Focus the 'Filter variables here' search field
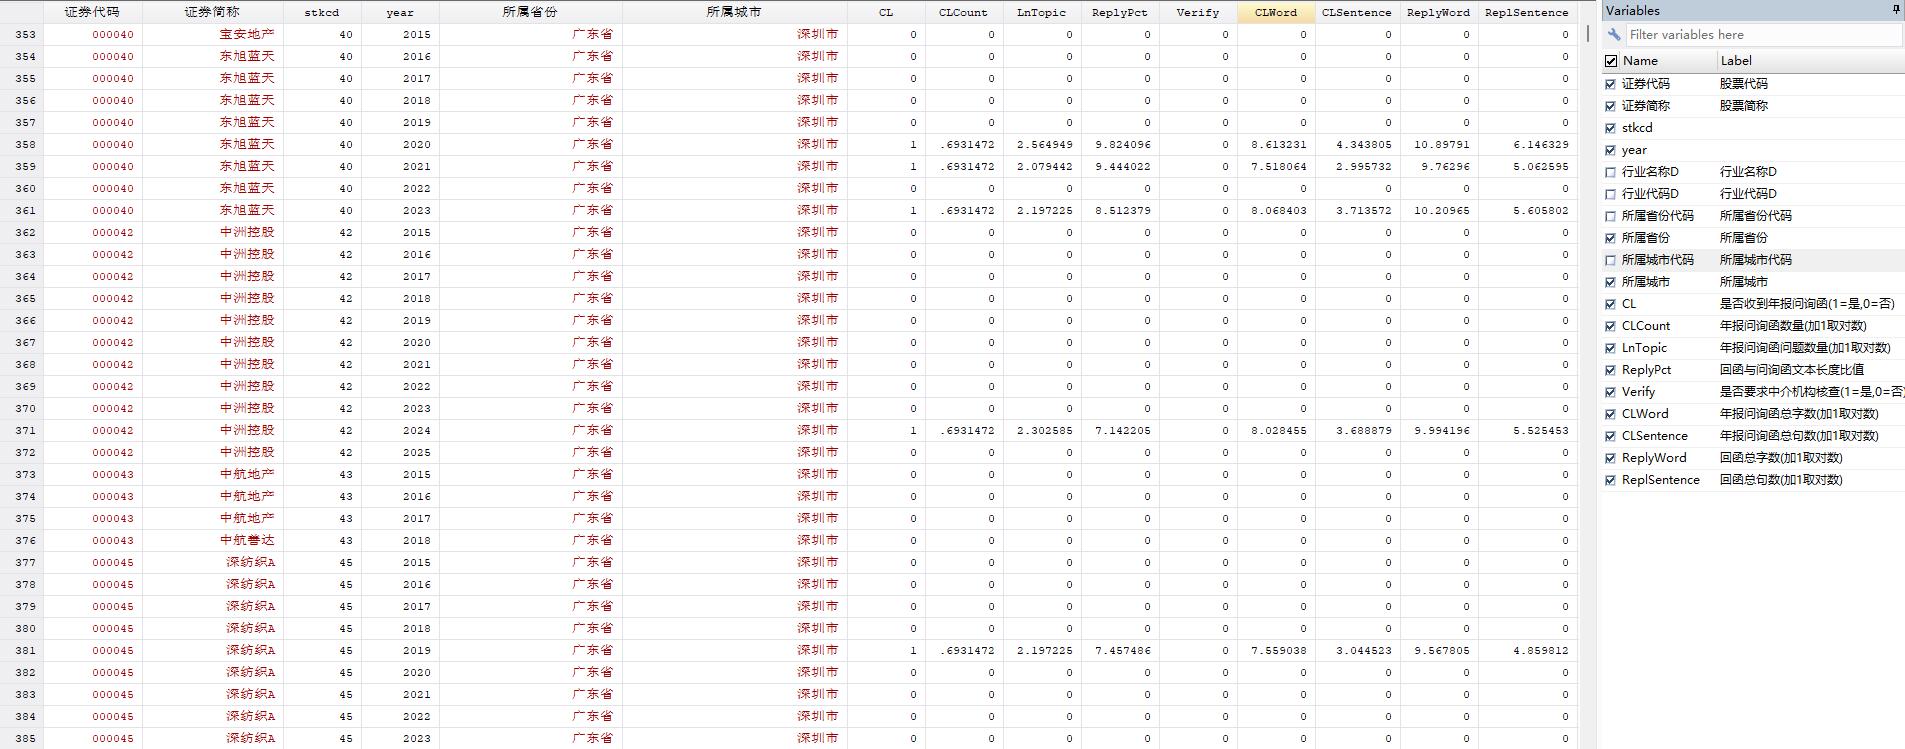Screen dimensions: 1905x749 point(1762,34)
